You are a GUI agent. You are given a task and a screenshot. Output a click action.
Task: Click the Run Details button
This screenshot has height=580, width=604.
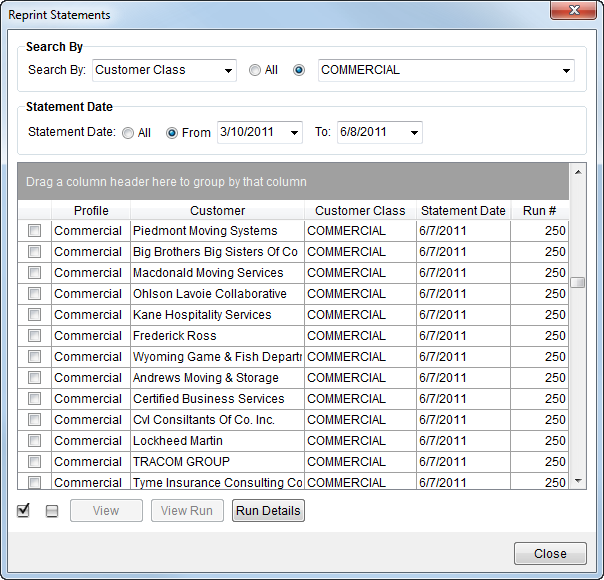pos(268,511)
